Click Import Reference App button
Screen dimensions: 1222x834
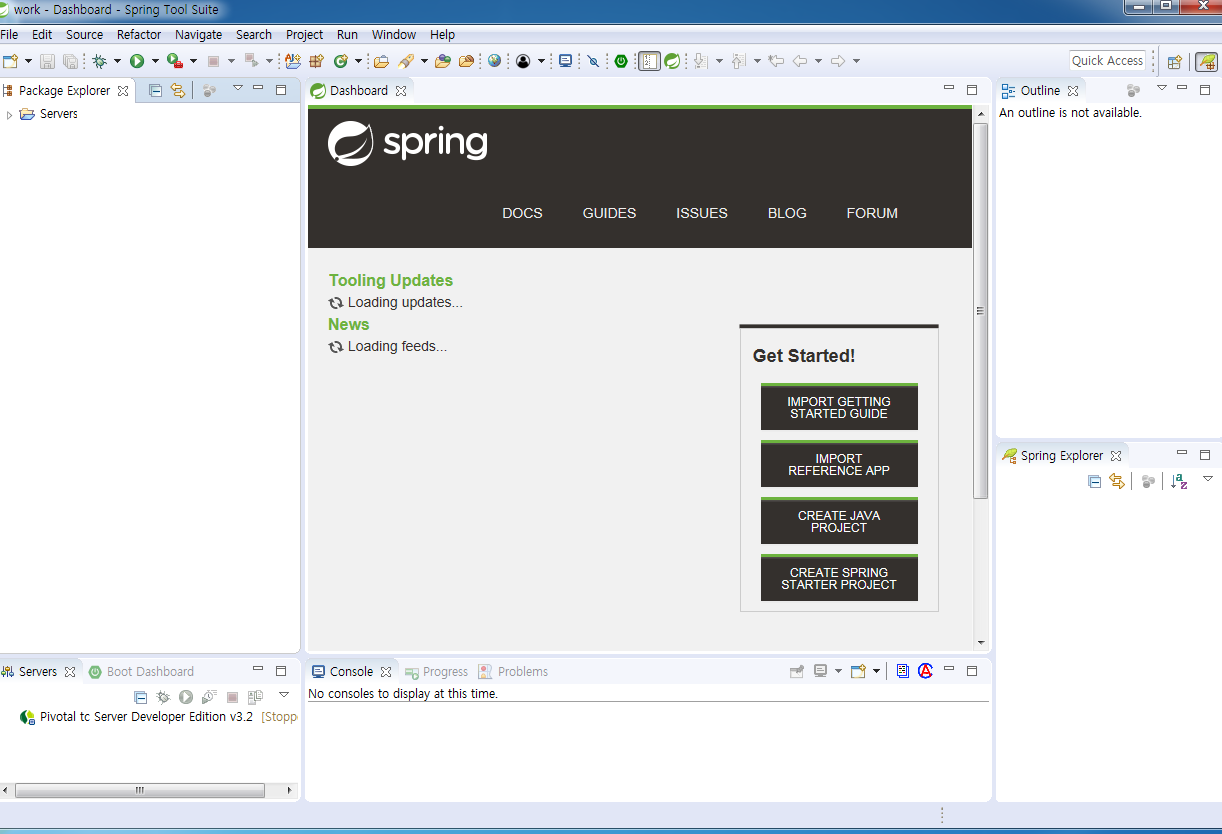tap(839, 464)
